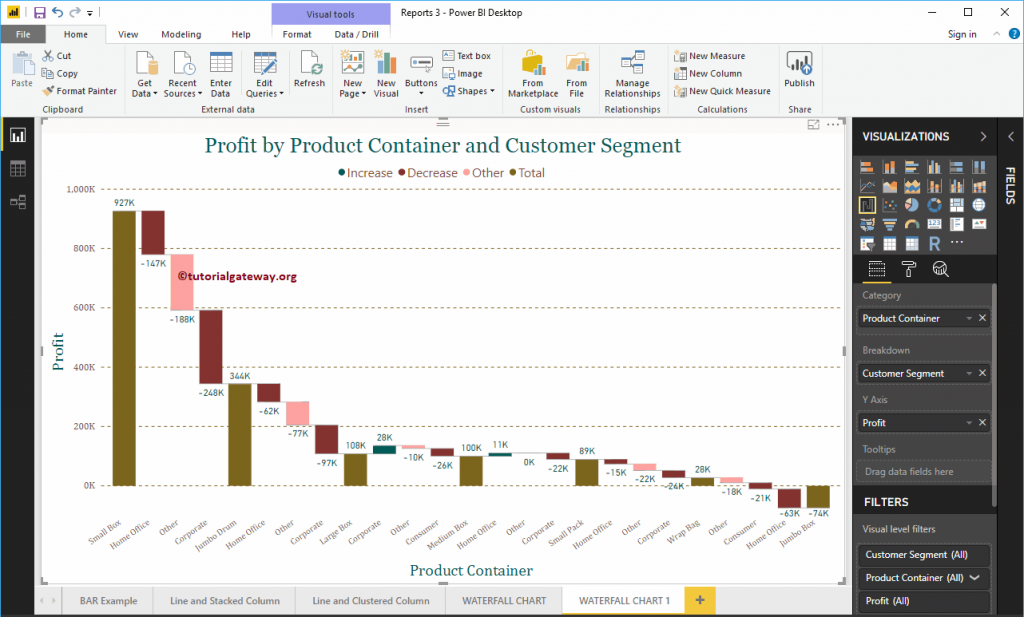The height and width of the screenshot is (617, 1024).
Task: Select the Funnel visual icon
Action: [x=890, y=224]
